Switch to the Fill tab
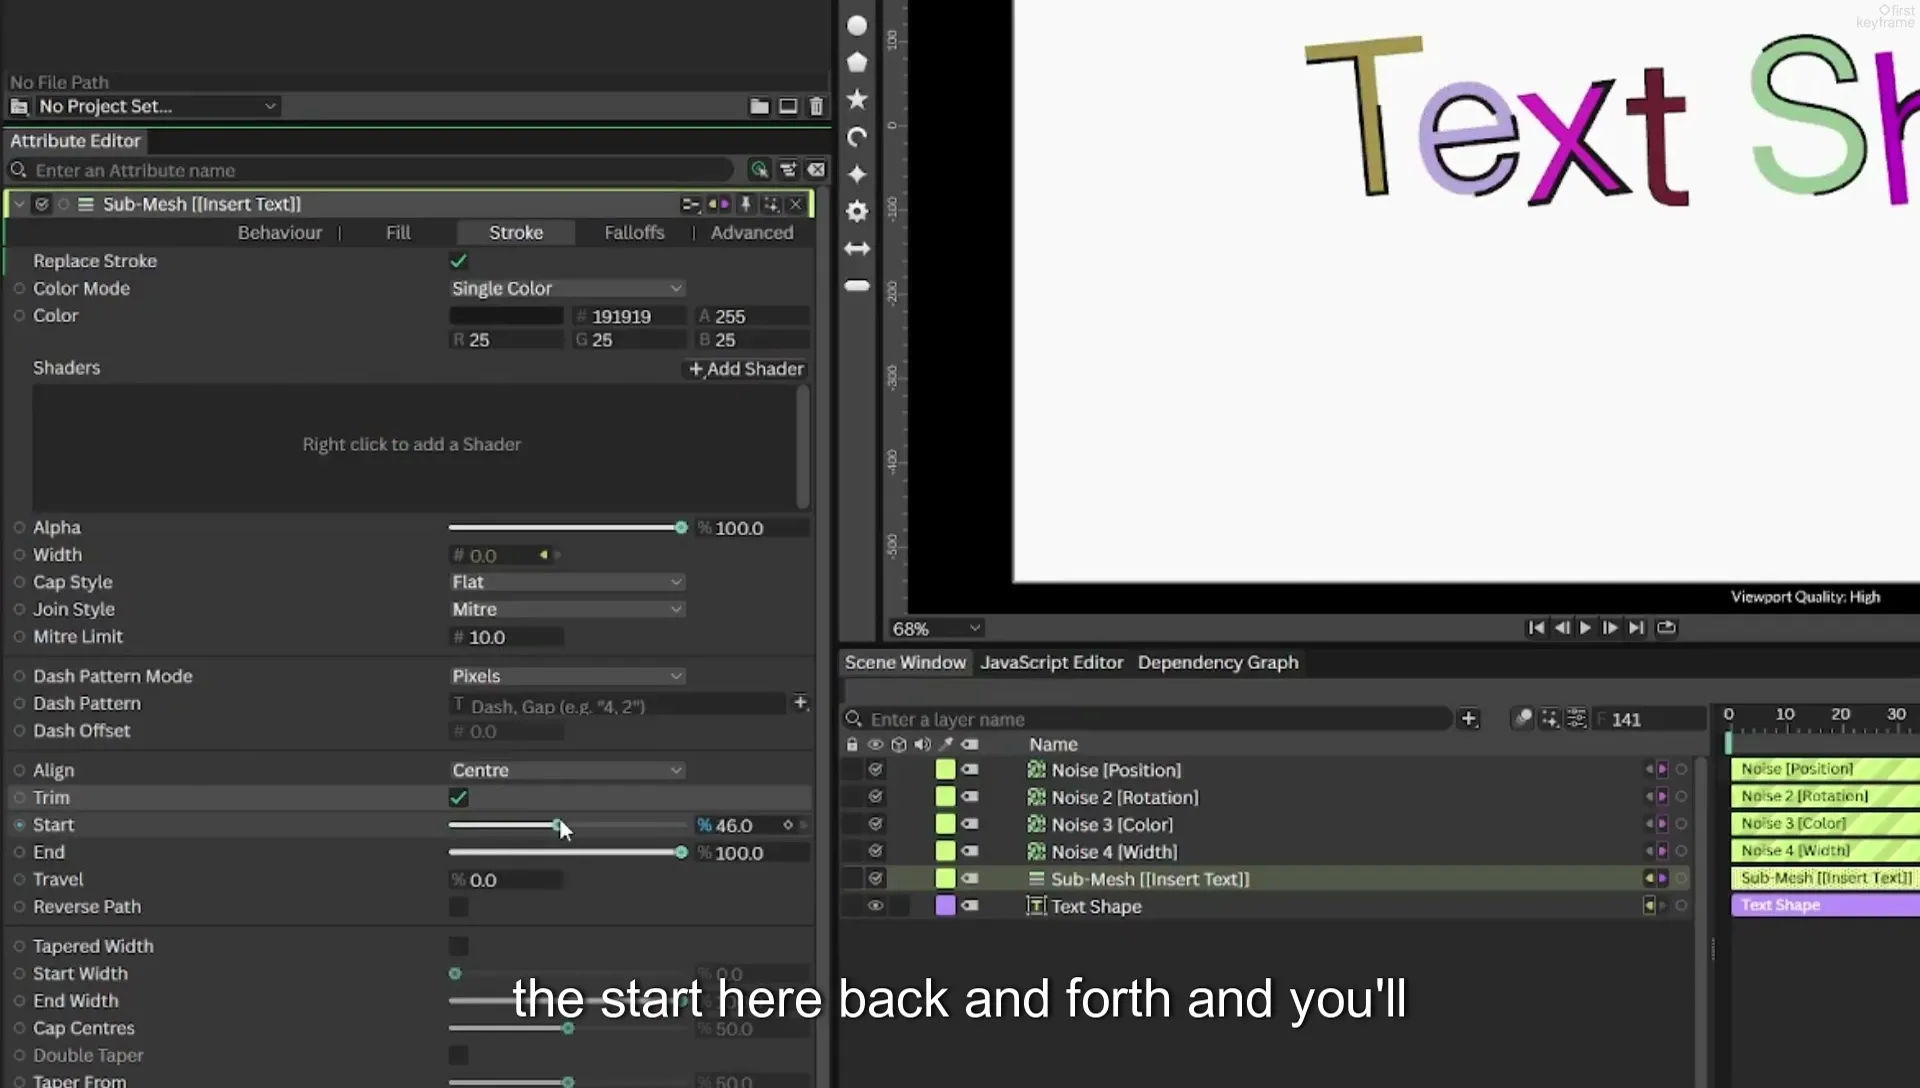The height and width of the screenshot is (1088, 1920). click(x=398, y=232)
